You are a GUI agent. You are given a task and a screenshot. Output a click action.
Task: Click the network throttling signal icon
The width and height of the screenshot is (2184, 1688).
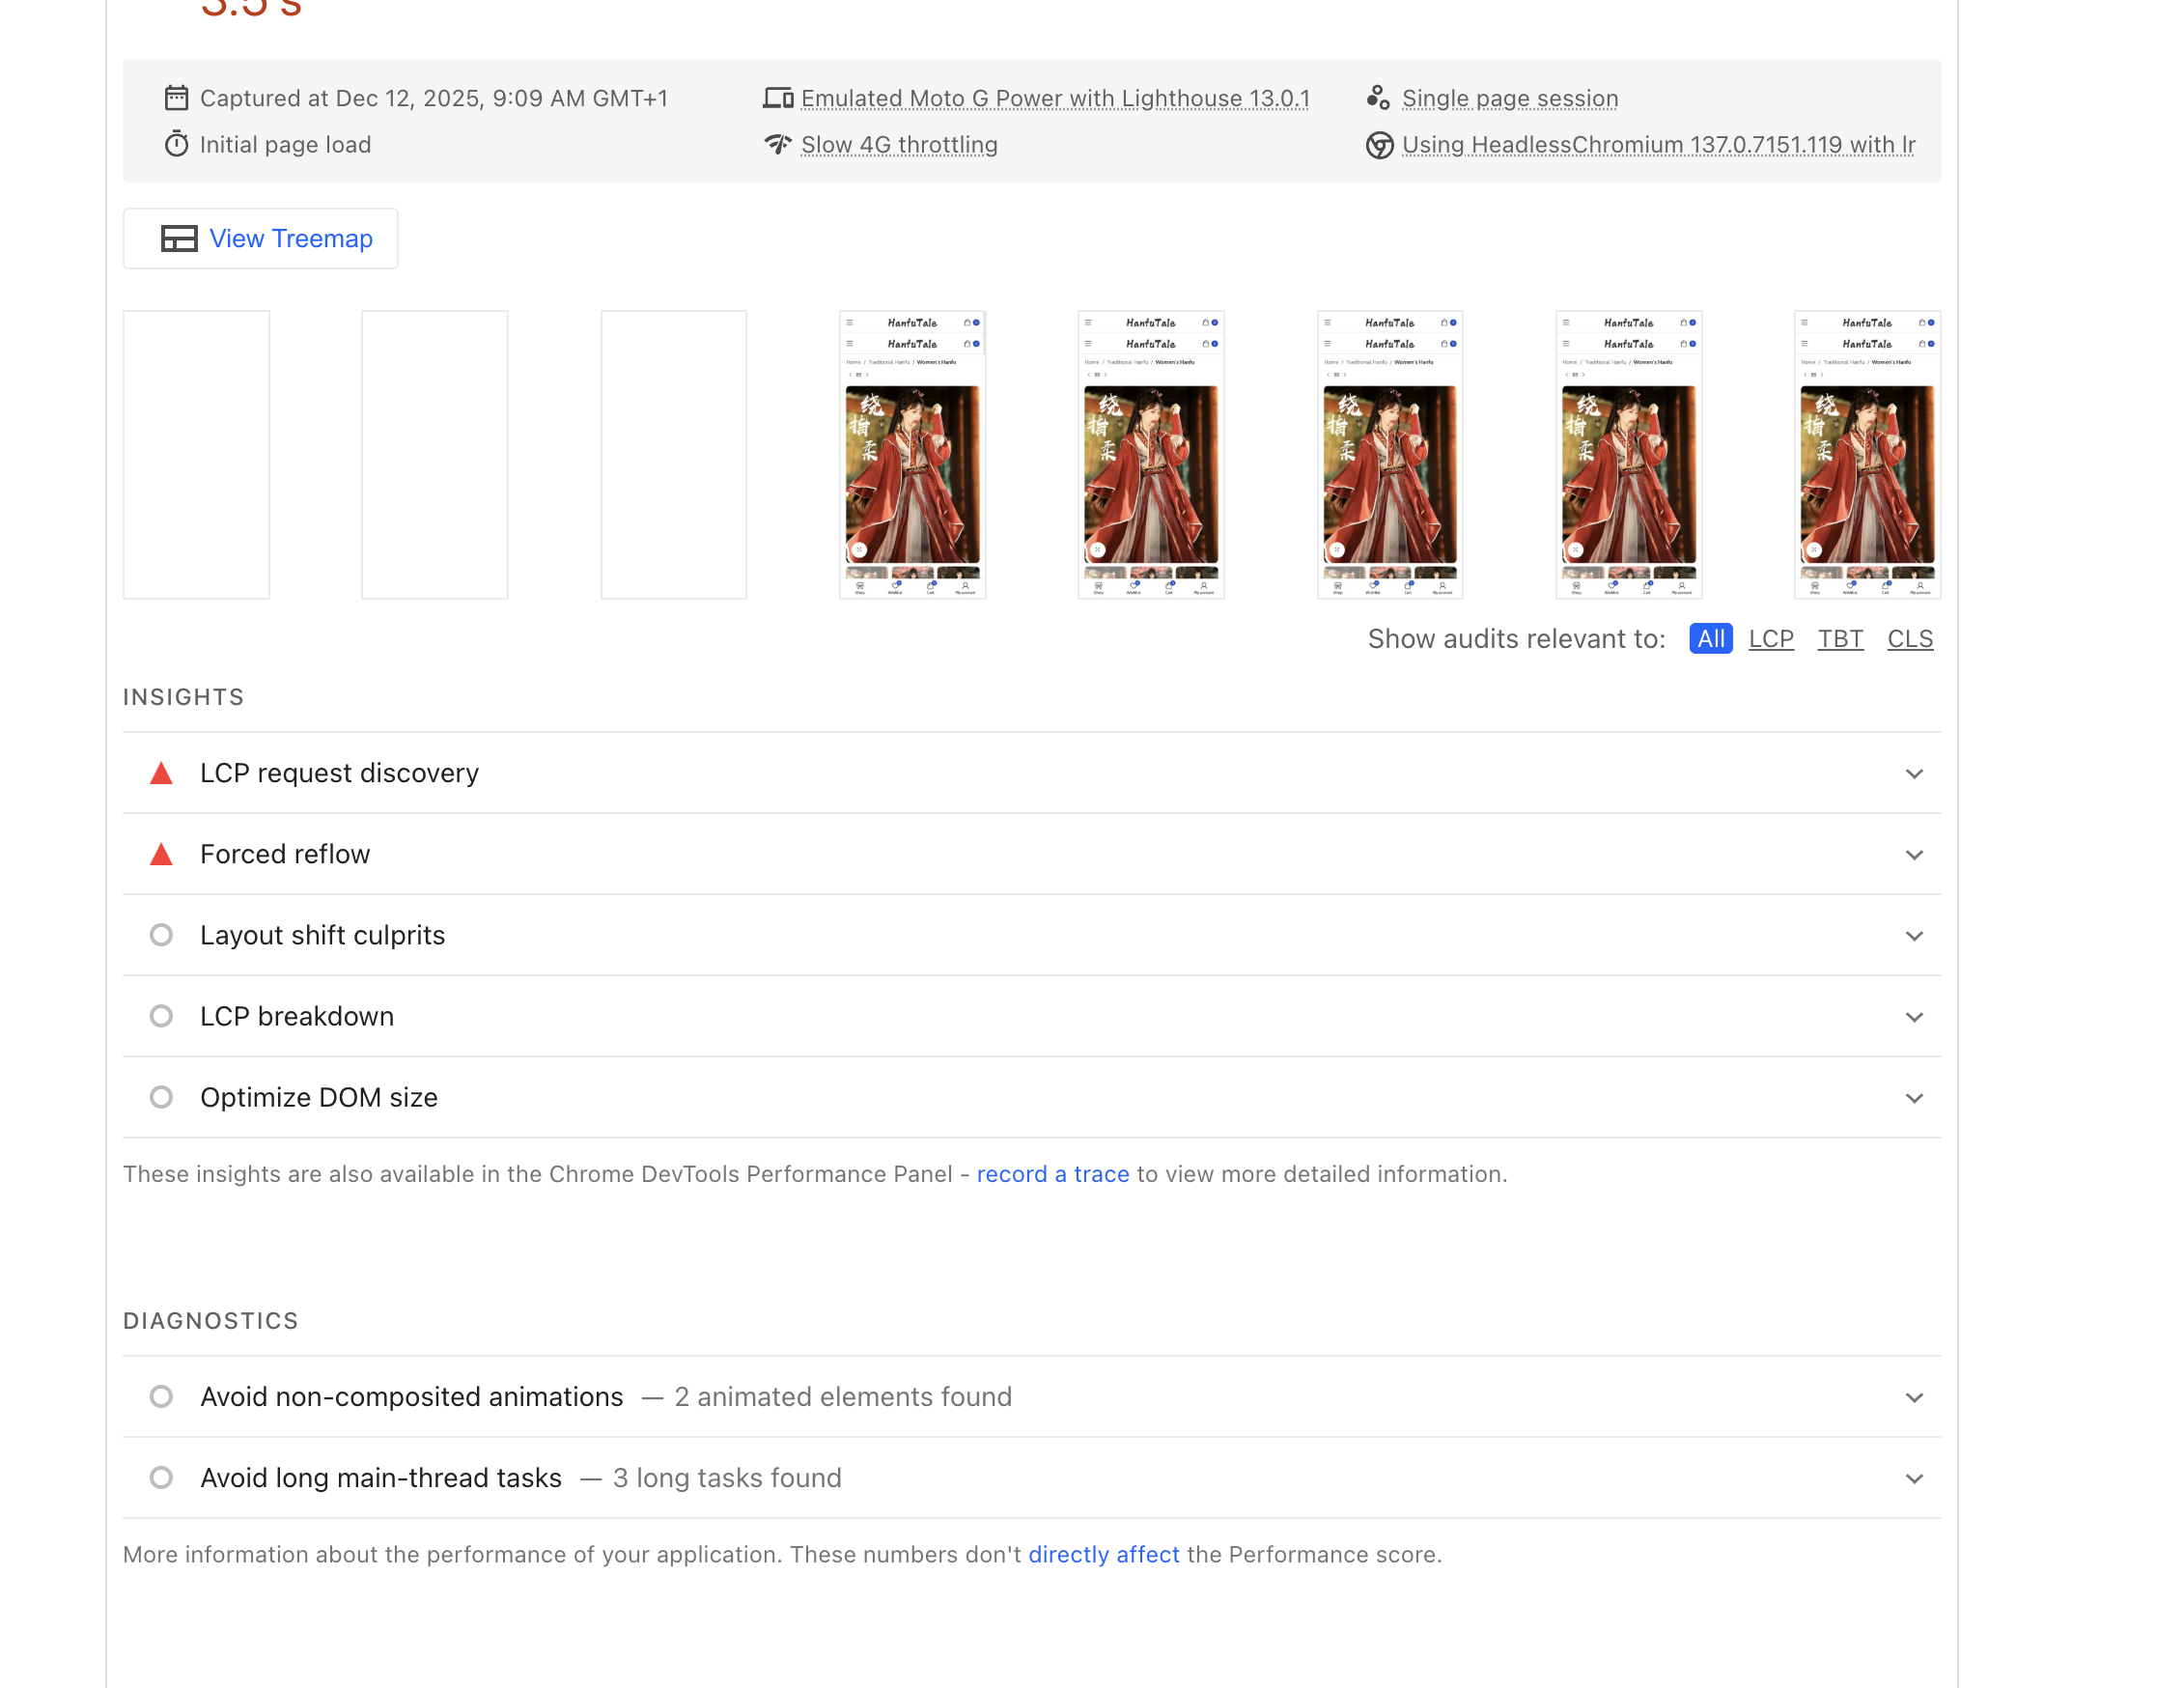coord(777,144)
